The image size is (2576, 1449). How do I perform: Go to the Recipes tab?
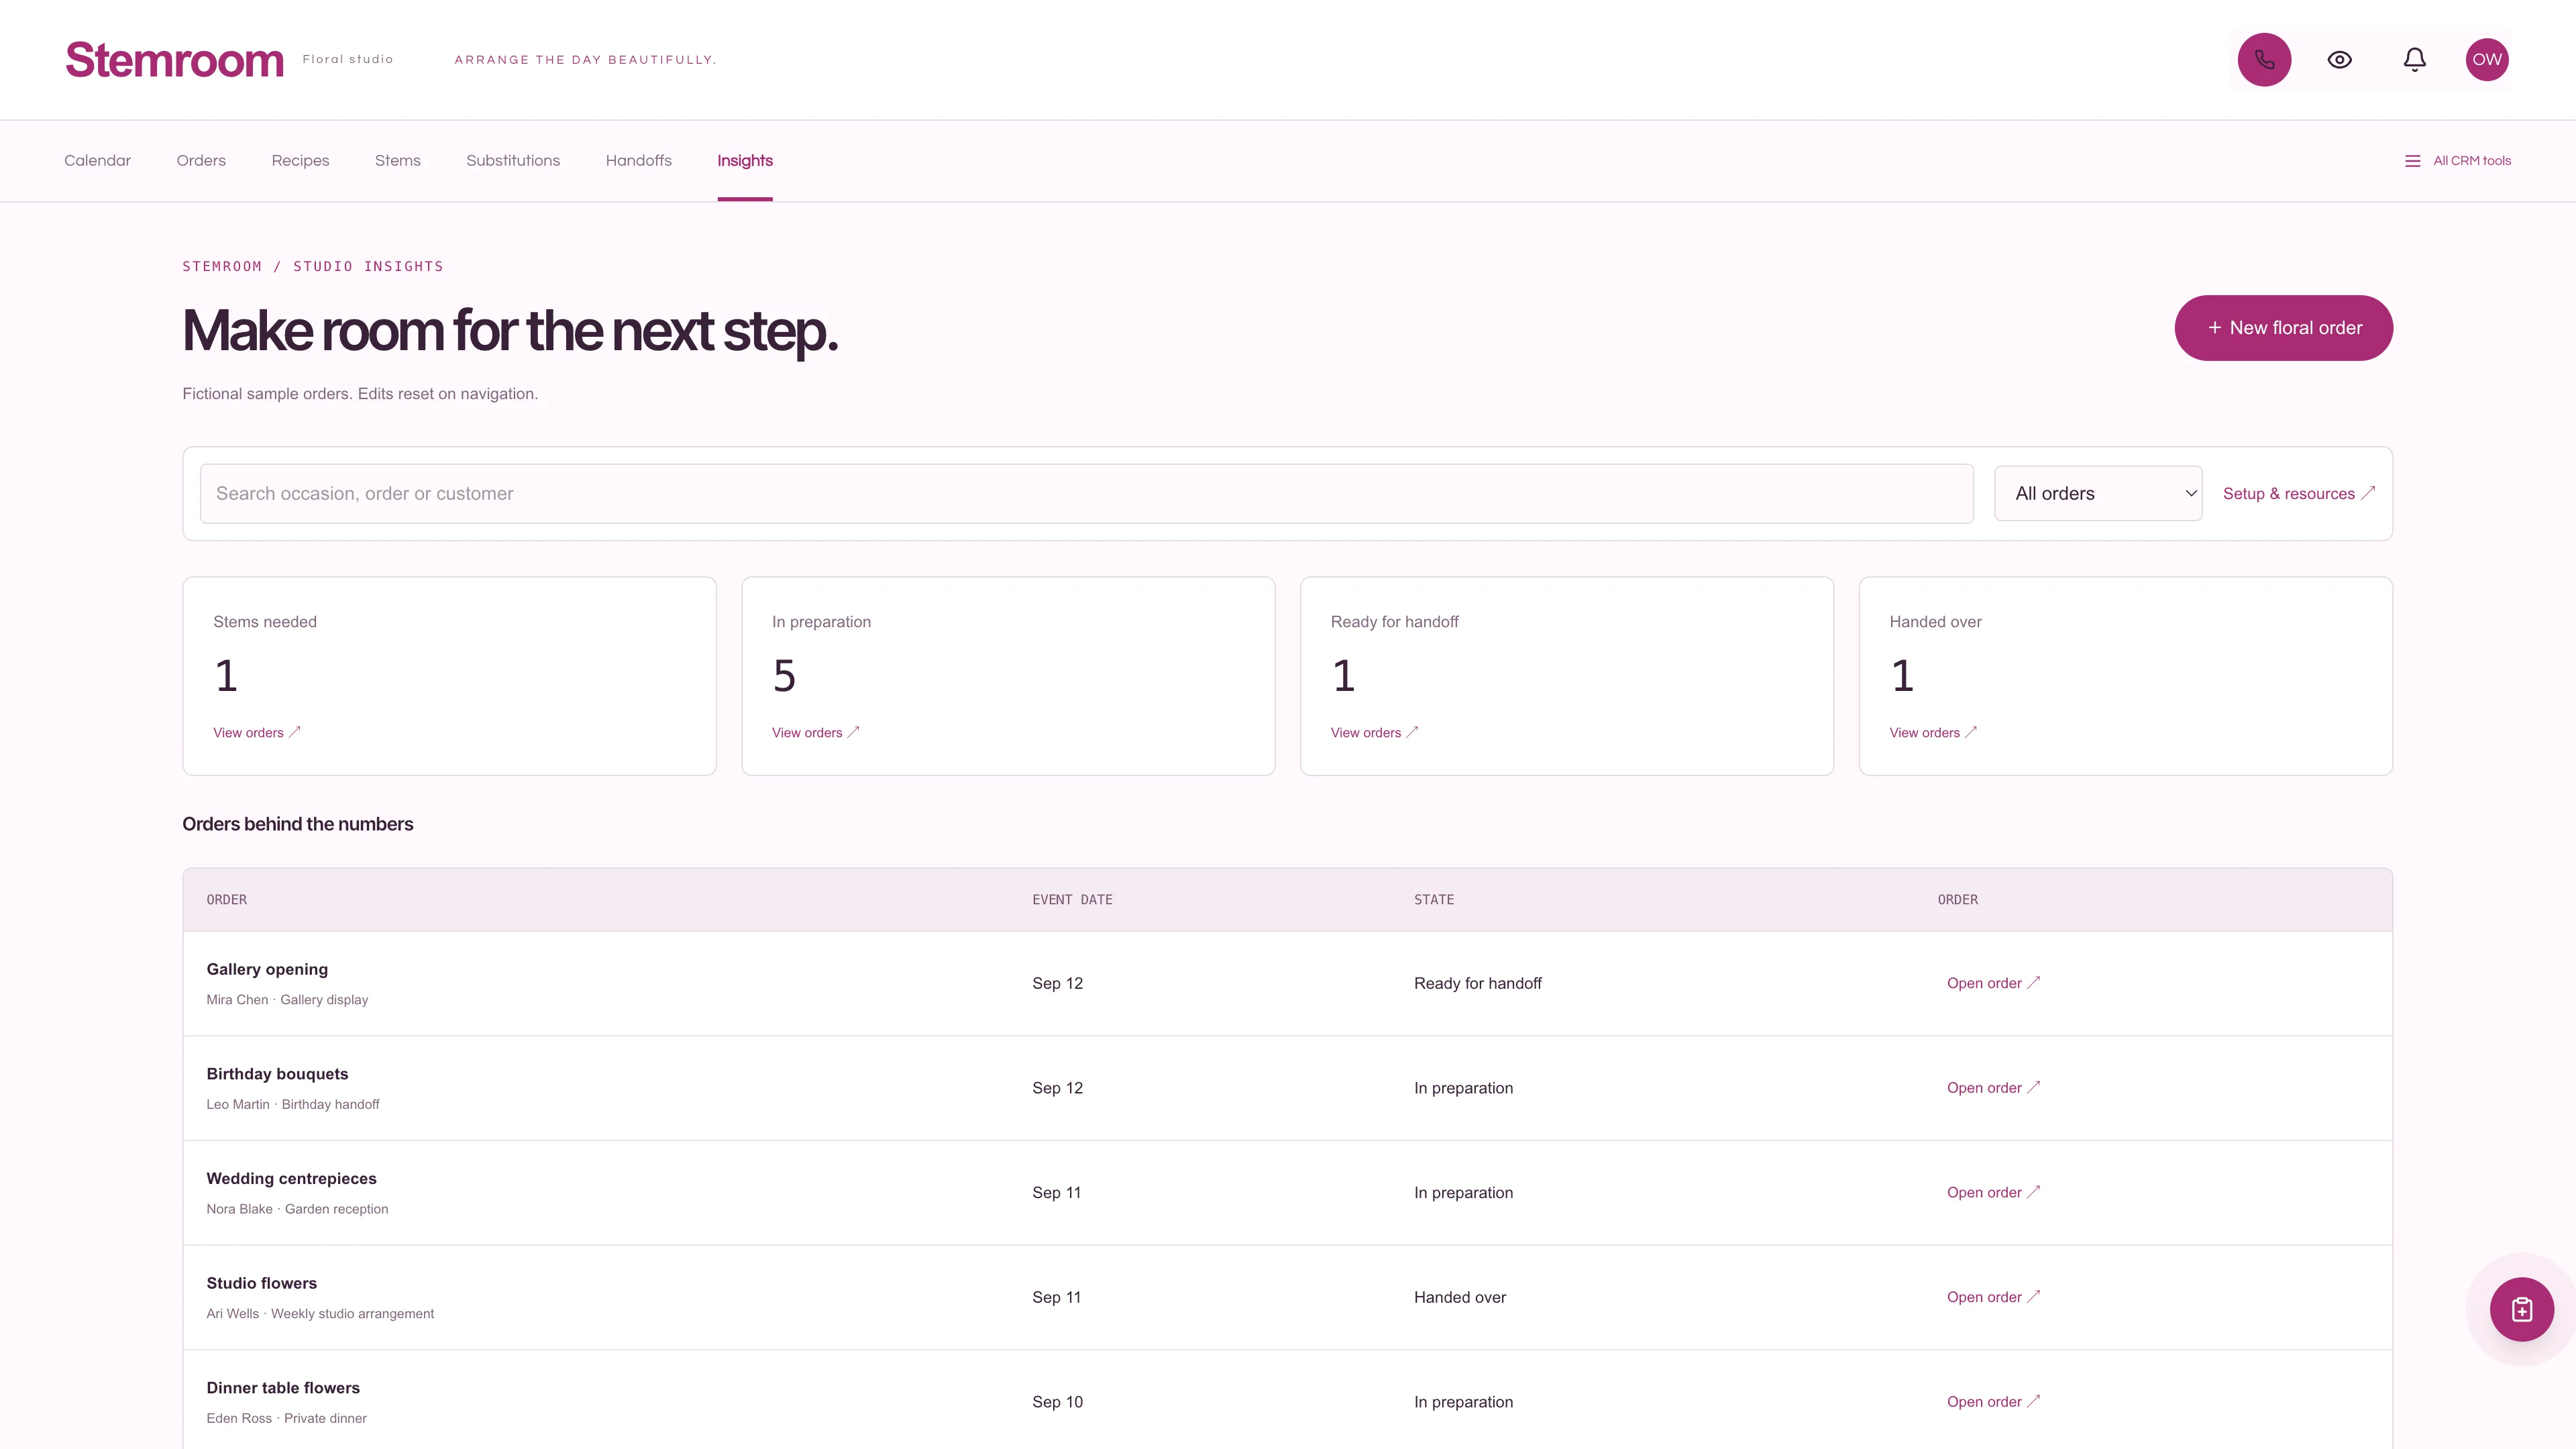click(x=300, y=161)
